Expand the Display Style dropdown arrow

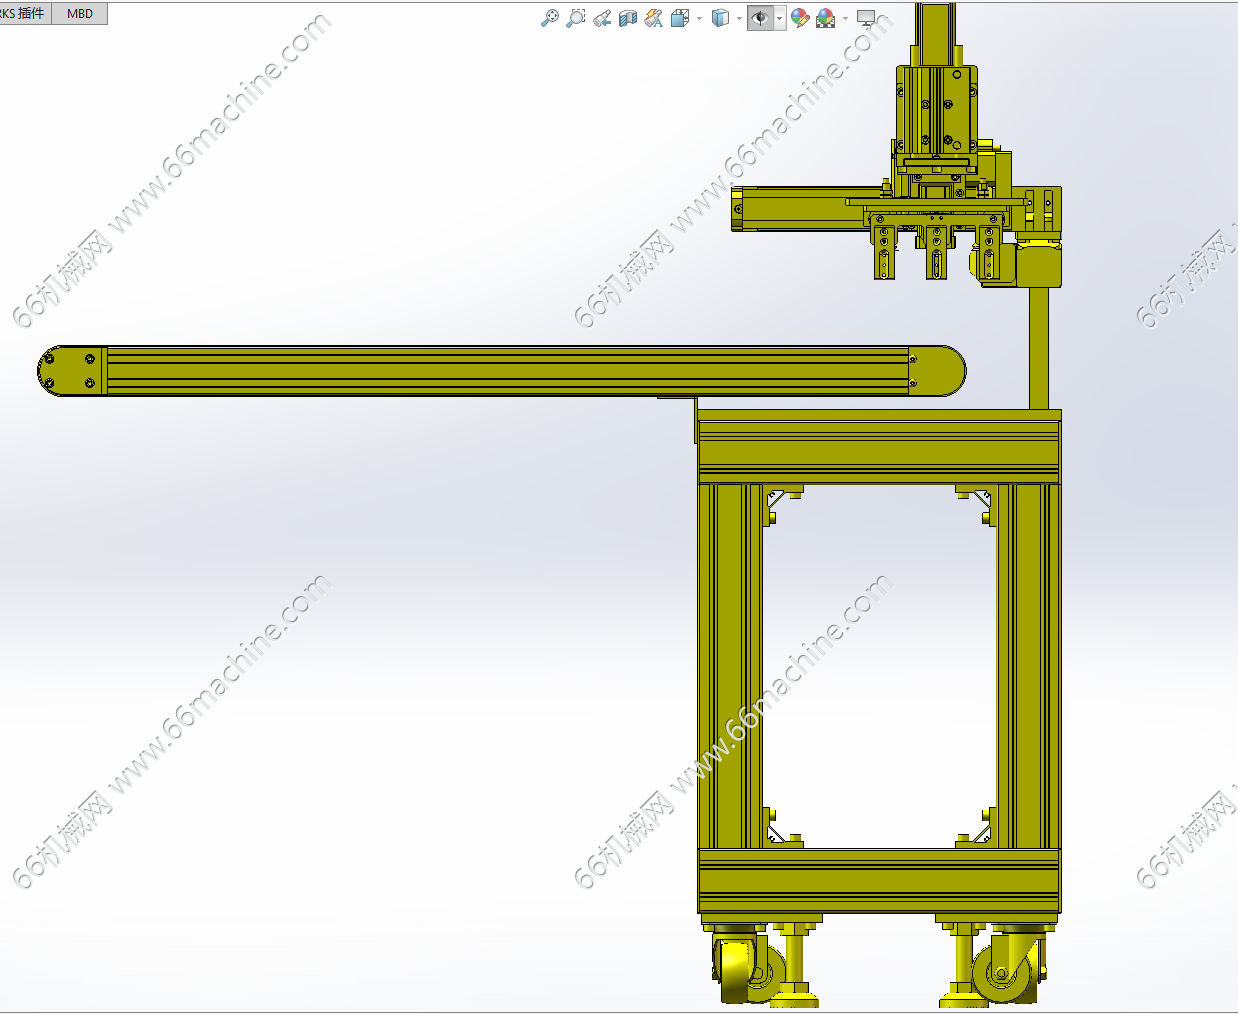739,18
